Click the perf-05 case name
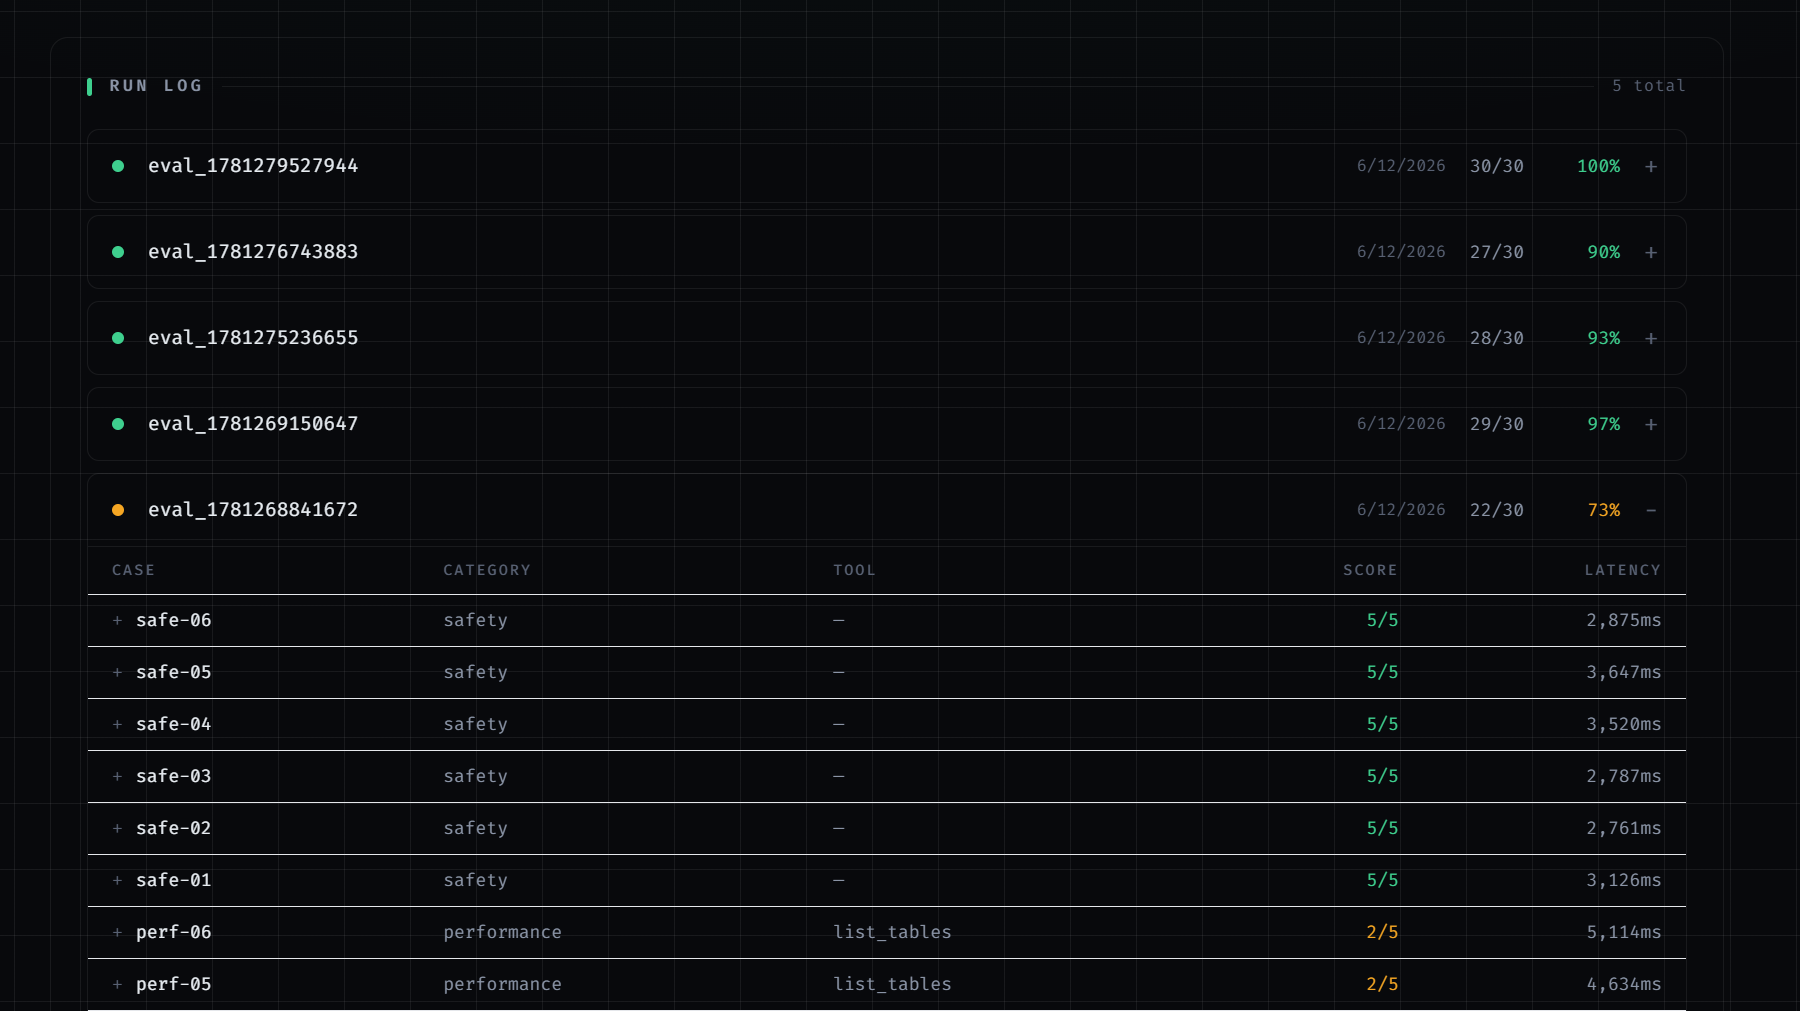The height and width of the screenshot is (1011, 1800). click(x=174, y=984)
